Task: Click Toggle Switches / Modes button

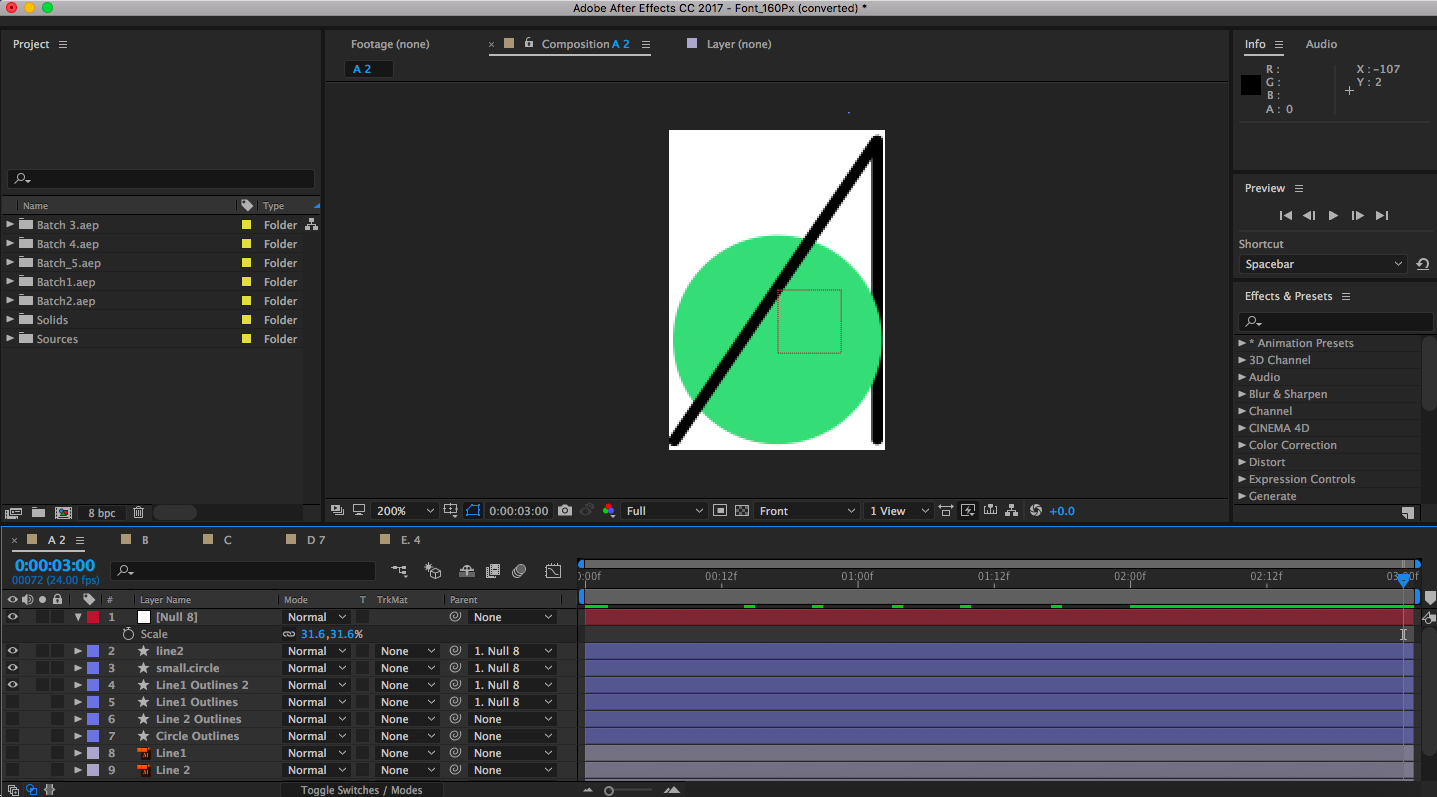Action: [361, 790]
